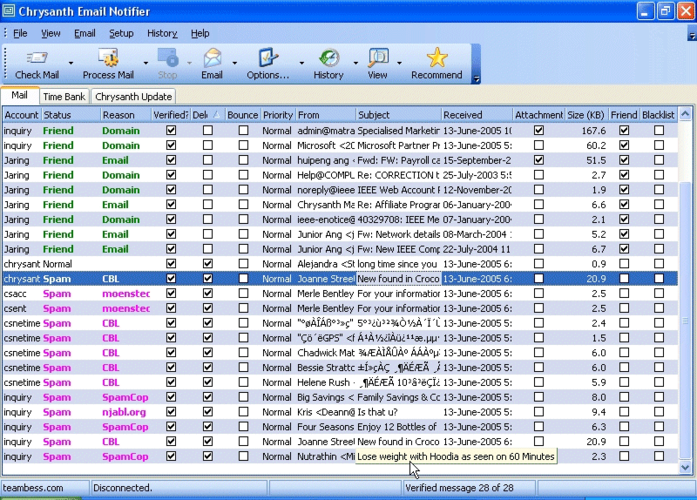Open the Setup menu
697x500 pixels.
121,33
